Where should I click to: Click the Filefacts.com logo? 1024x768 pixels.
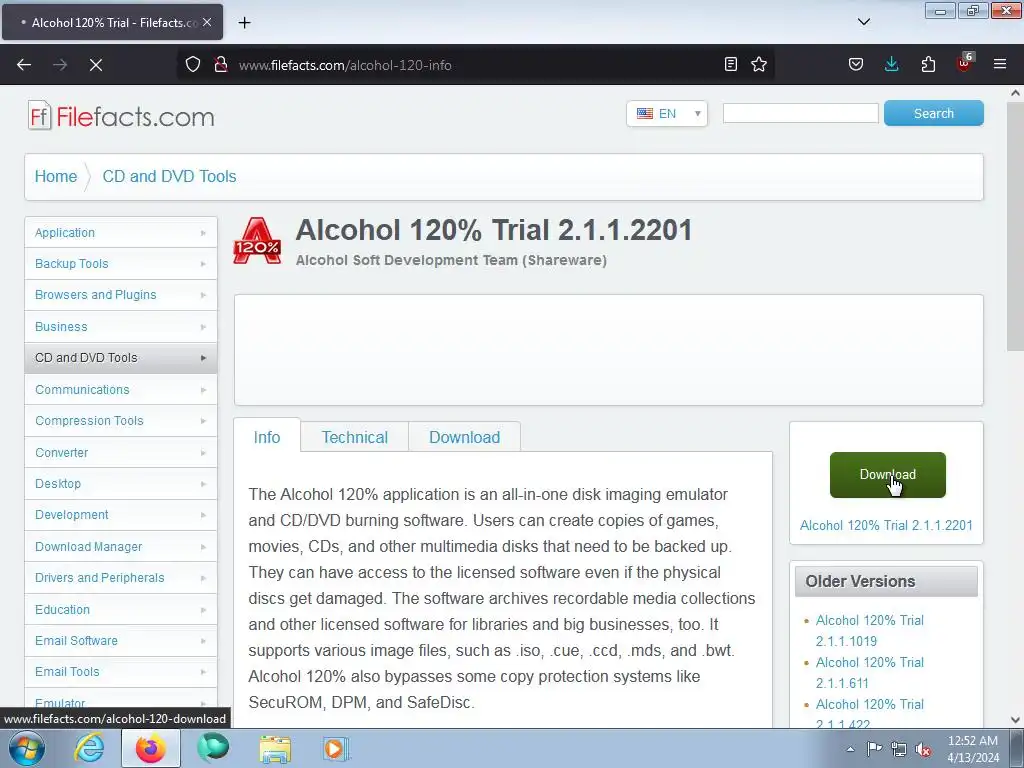121,116
